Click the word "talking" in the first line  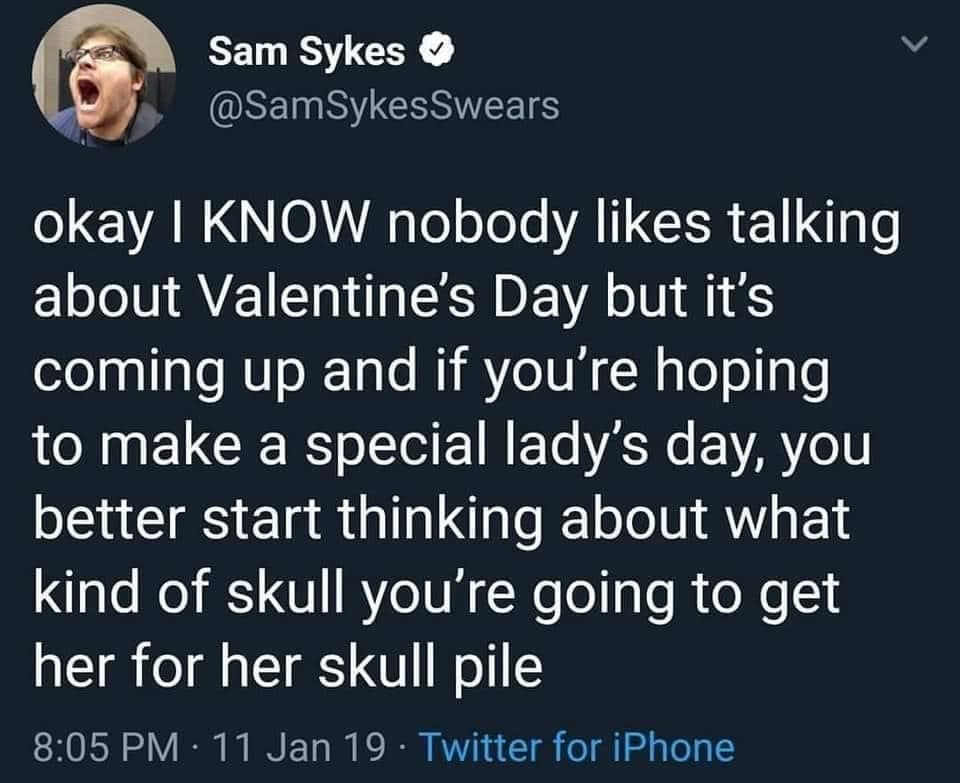(x=804, y=225)
